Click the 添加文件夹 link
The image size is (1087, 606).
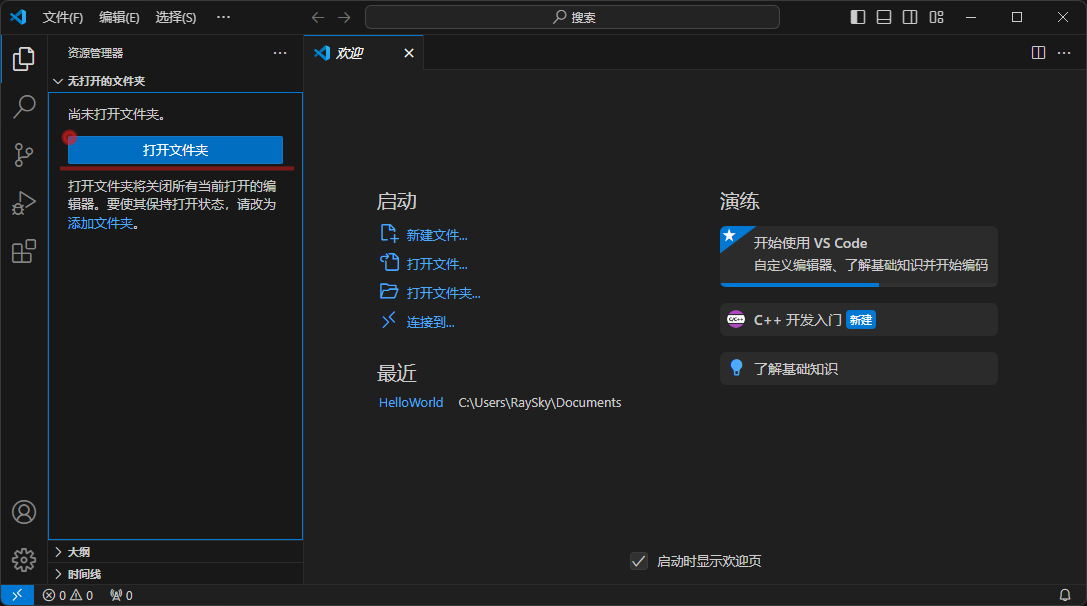100,223
